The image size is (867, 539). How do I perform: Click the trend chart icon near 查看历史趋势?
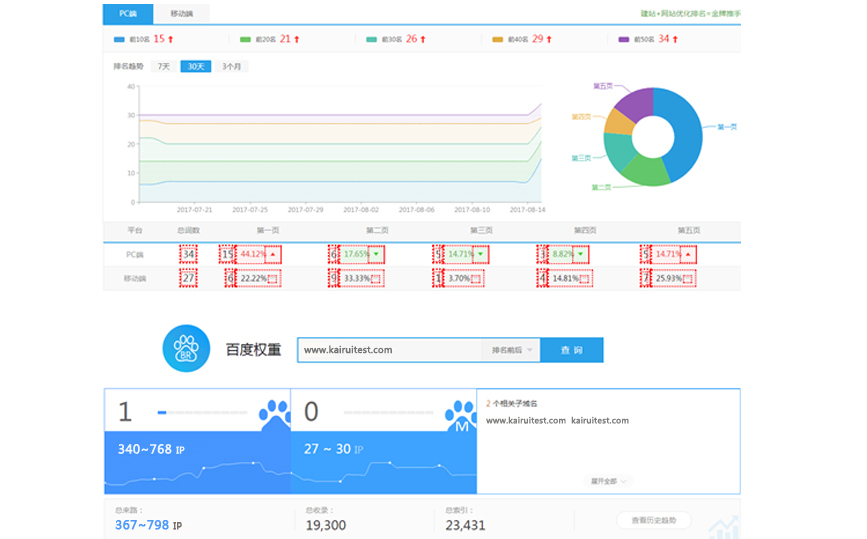point(723,527)
